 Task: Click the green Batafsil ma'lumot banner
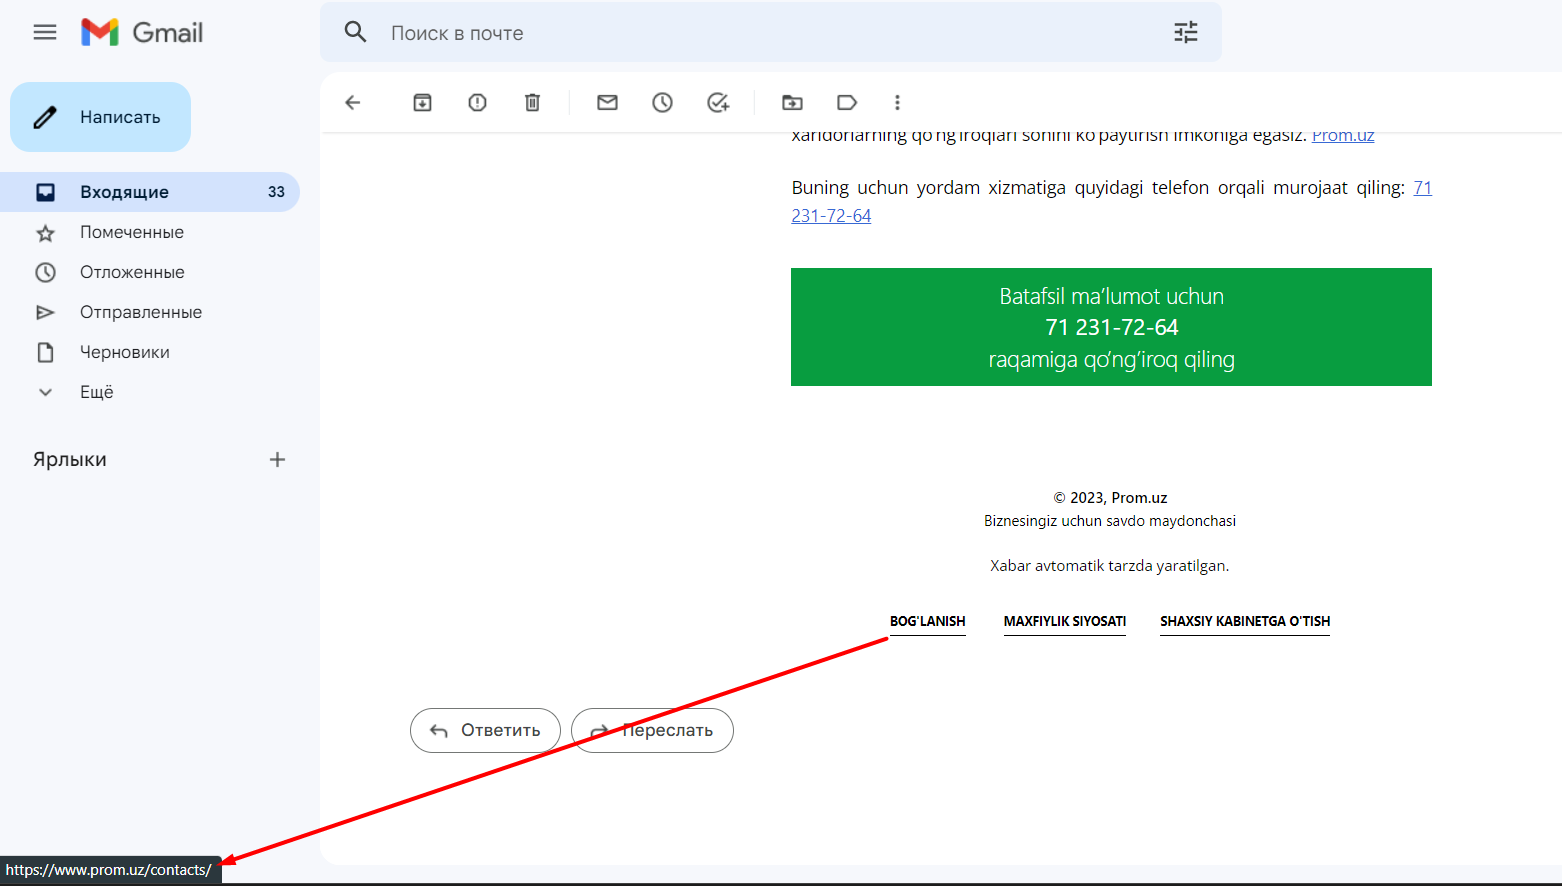coord(1111,327)
